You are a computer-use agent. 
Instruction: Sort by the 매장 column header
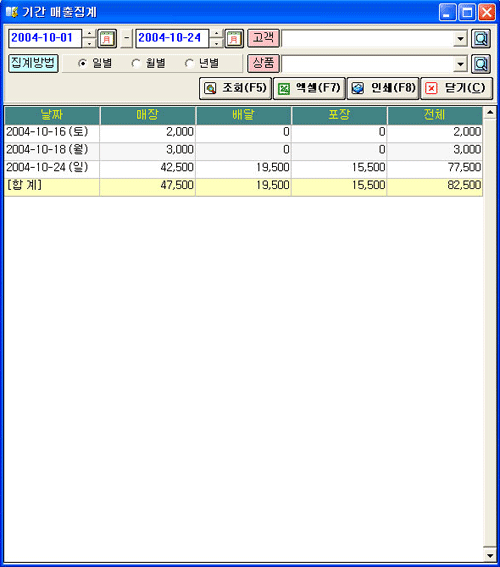click(x=148, y=115)
